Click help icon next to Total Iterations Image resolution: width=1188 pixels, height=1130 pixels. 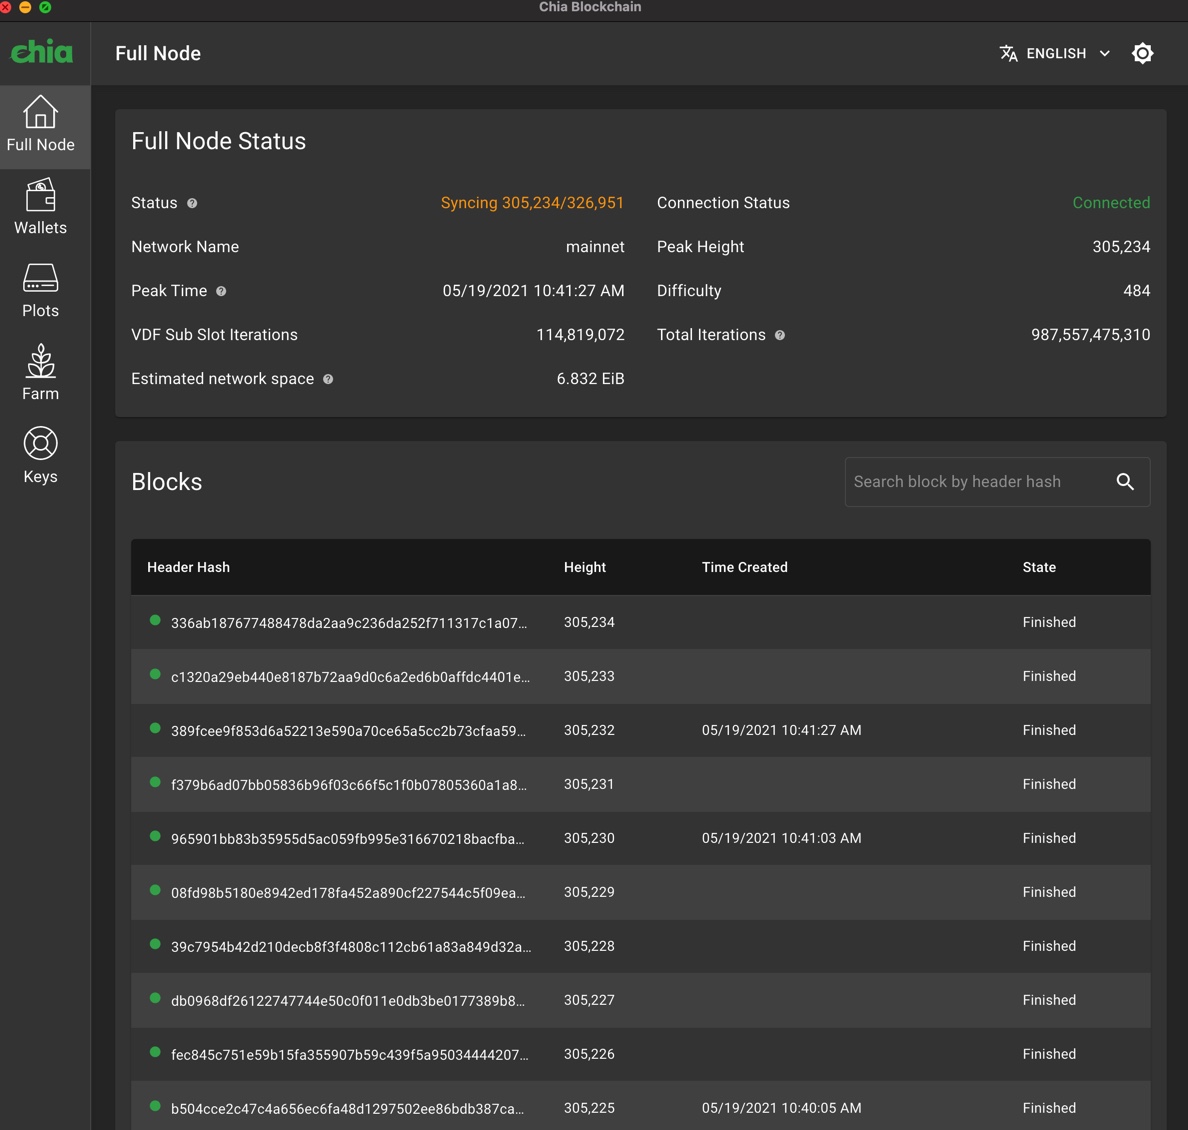point(780,335)
